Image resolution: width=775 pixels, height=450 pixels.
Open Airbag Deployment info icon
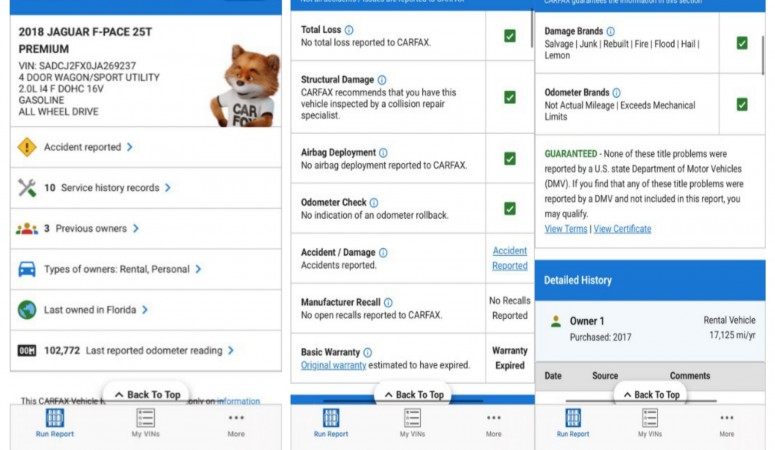(x=383, y=153)
